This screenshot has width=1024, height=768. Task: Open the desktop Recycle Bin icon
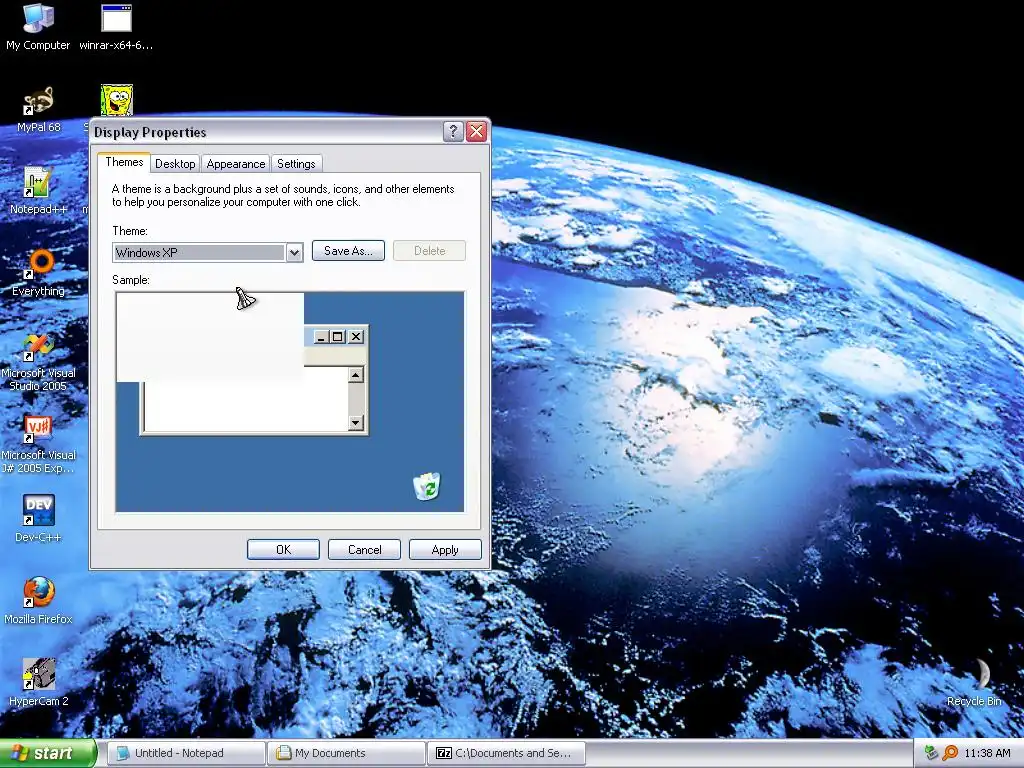click(974, 682)
